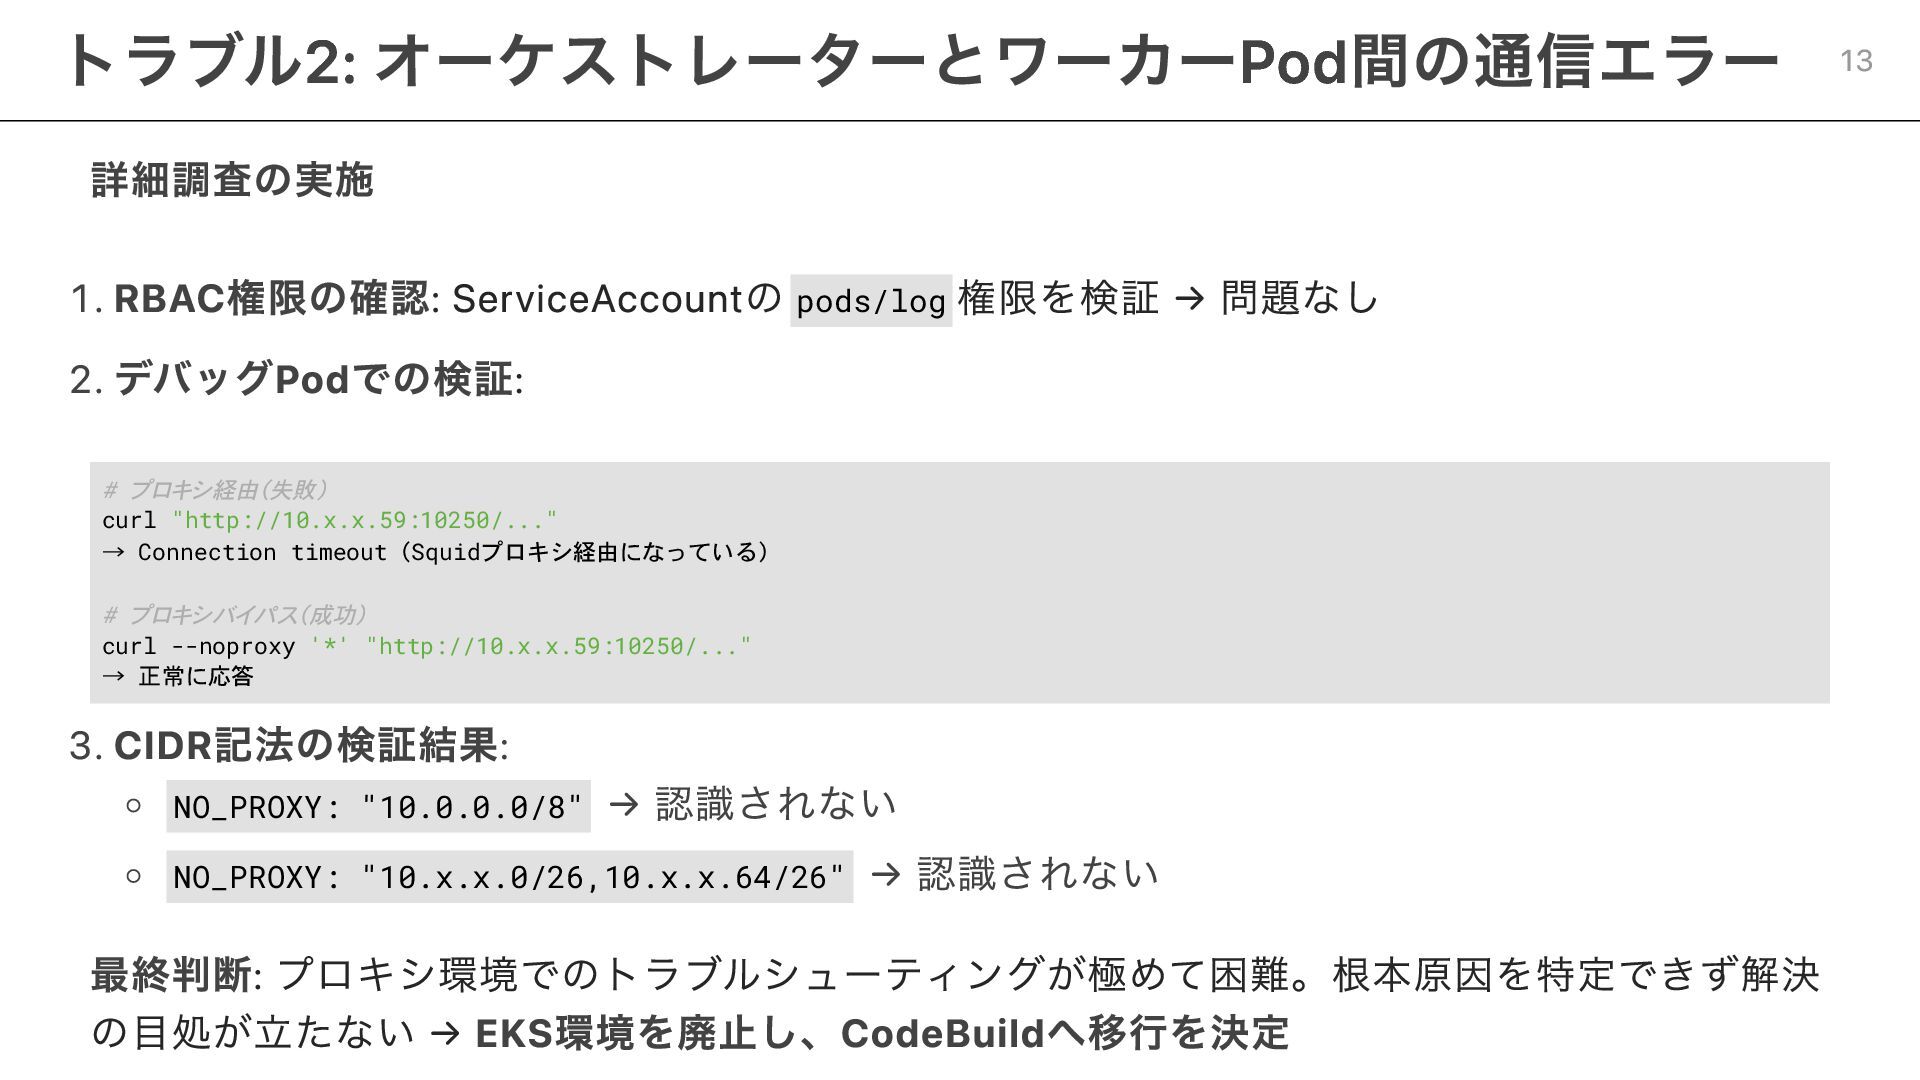Image resolution: width=1920 pixels, height=1080 pixels.
Task: Click 認識されない next to the 10.0.0.0/8 snippet
Action: (x=775, y=804)
